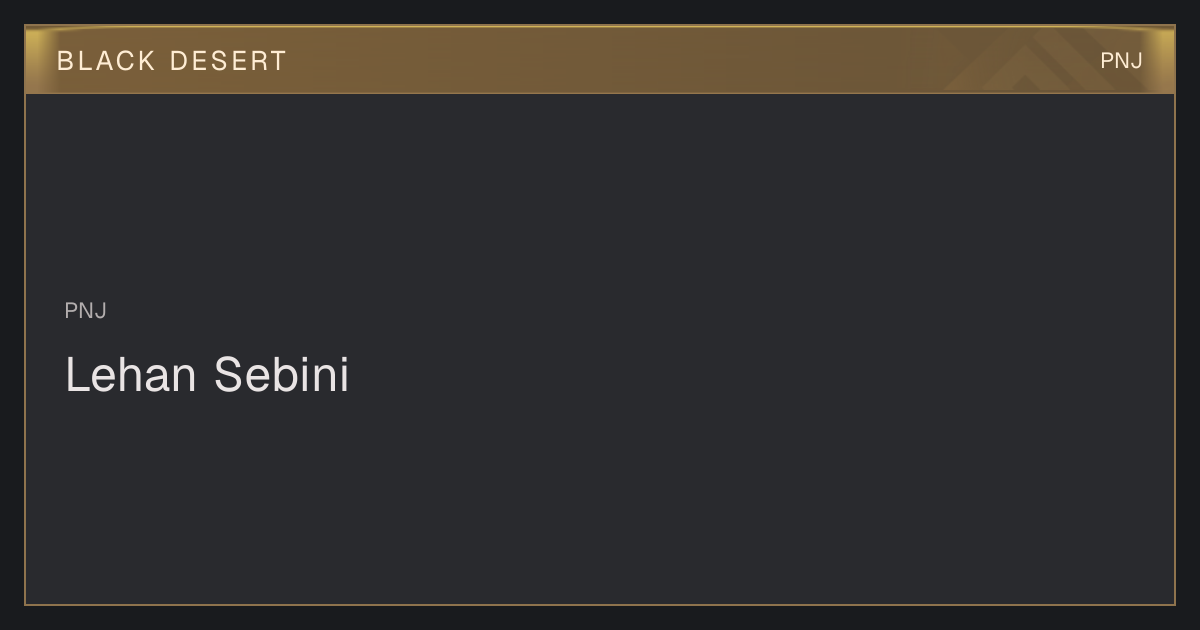Click the word DESERT in header
The height and width of the screenshot is (630, 1200).
point(228,61)
